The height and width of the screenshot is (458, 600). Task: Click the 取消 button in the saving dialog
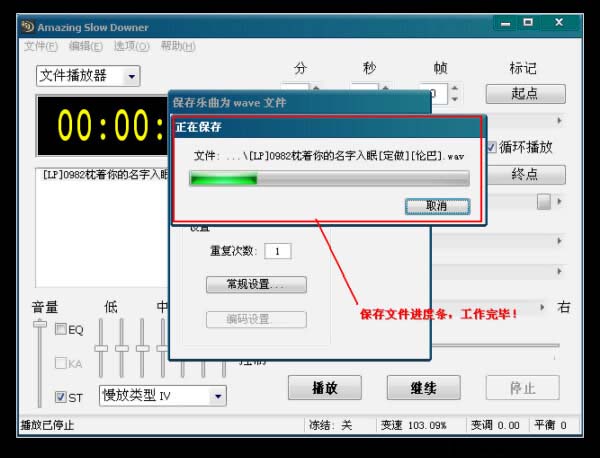point(437,207)
